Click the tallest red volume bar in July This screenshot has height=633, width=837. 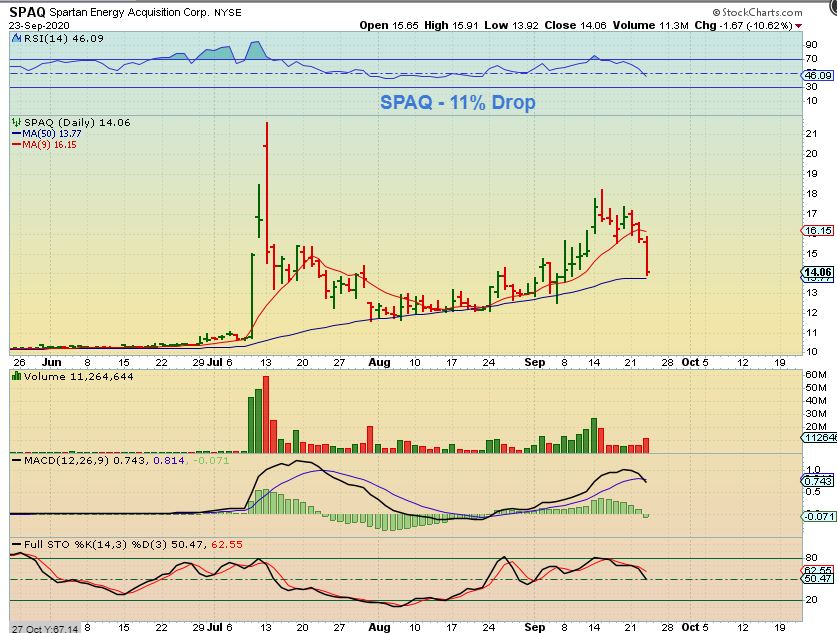(266, 415)
